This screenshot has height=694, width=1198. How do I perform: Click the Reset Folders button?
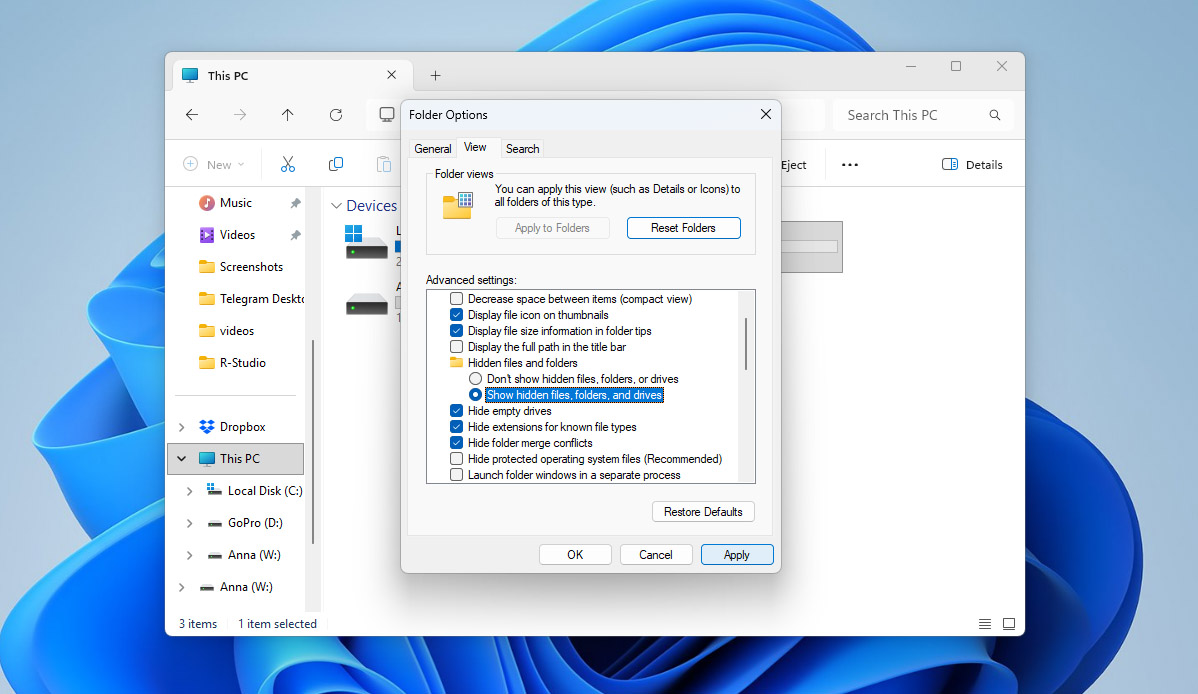(683, 228)
